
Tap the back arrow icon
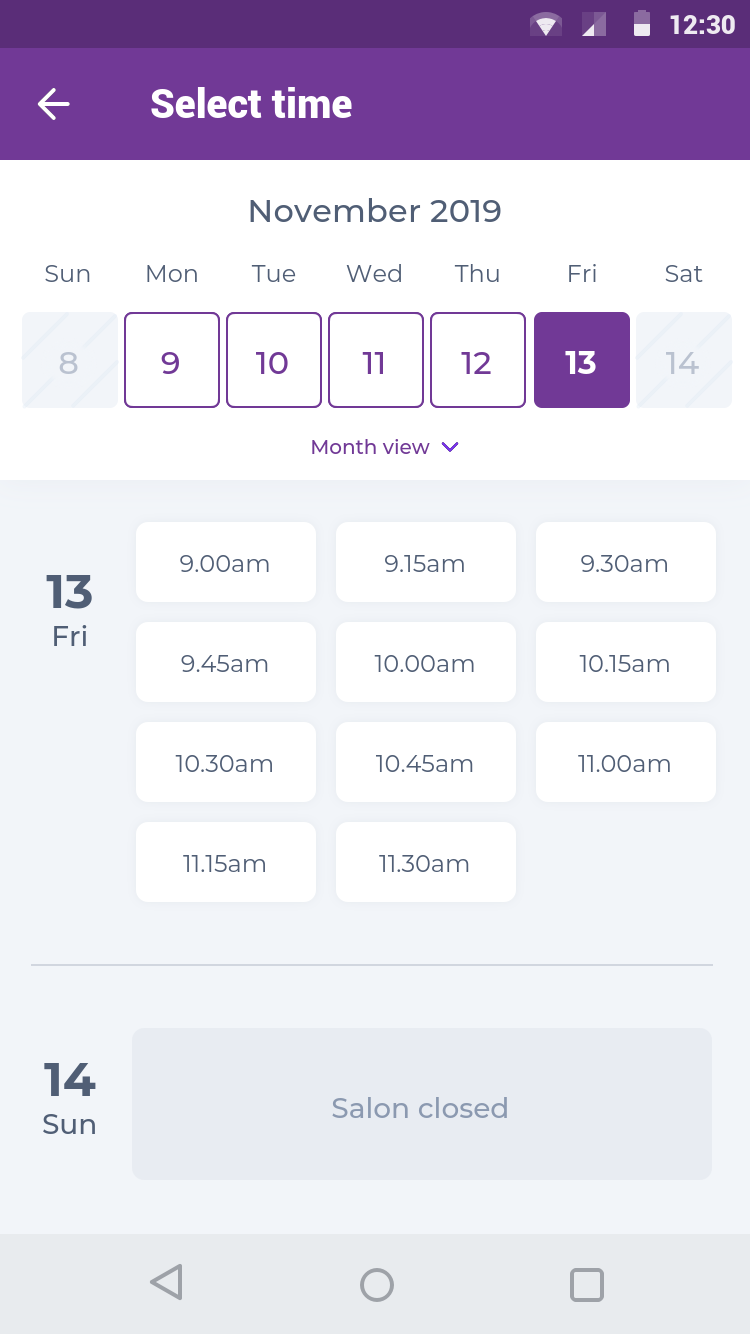click(54, 104)
